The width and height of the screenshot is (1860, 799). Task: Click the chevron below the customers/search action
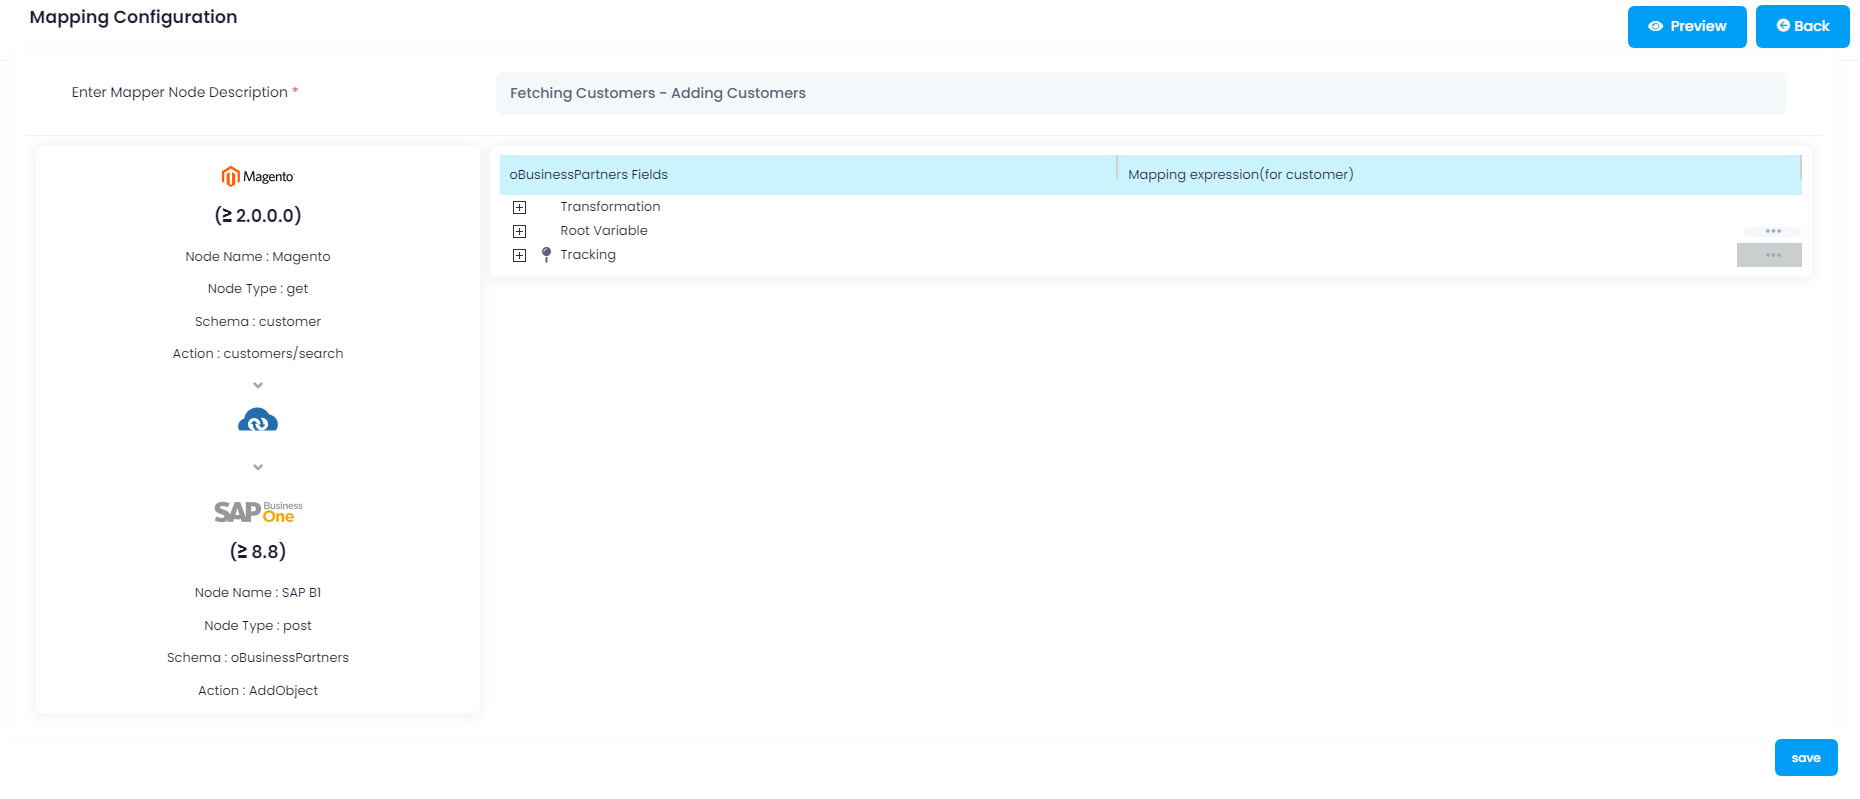258,385
